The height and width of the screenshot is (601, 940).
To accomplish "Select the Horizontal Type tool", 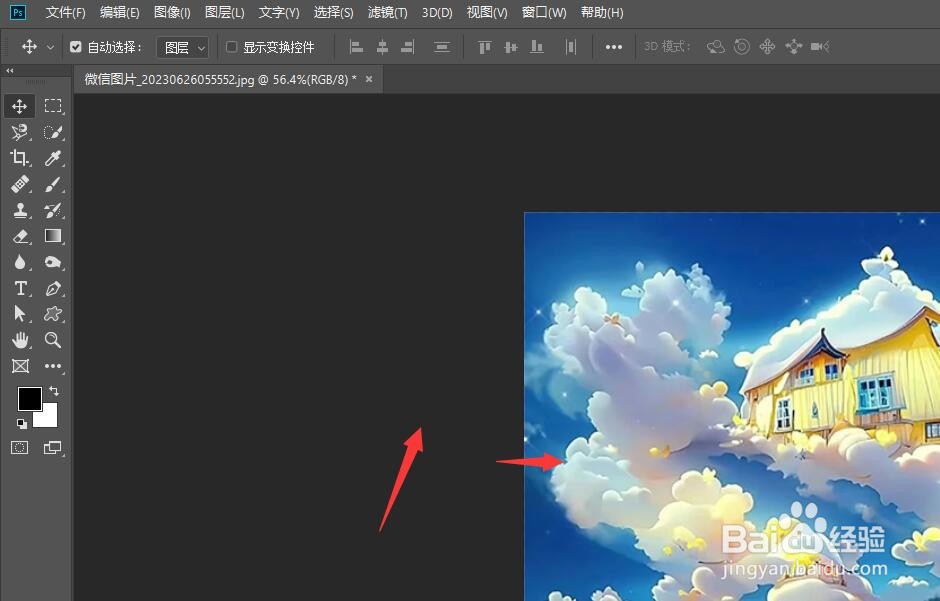I will [x=19, y=288].
